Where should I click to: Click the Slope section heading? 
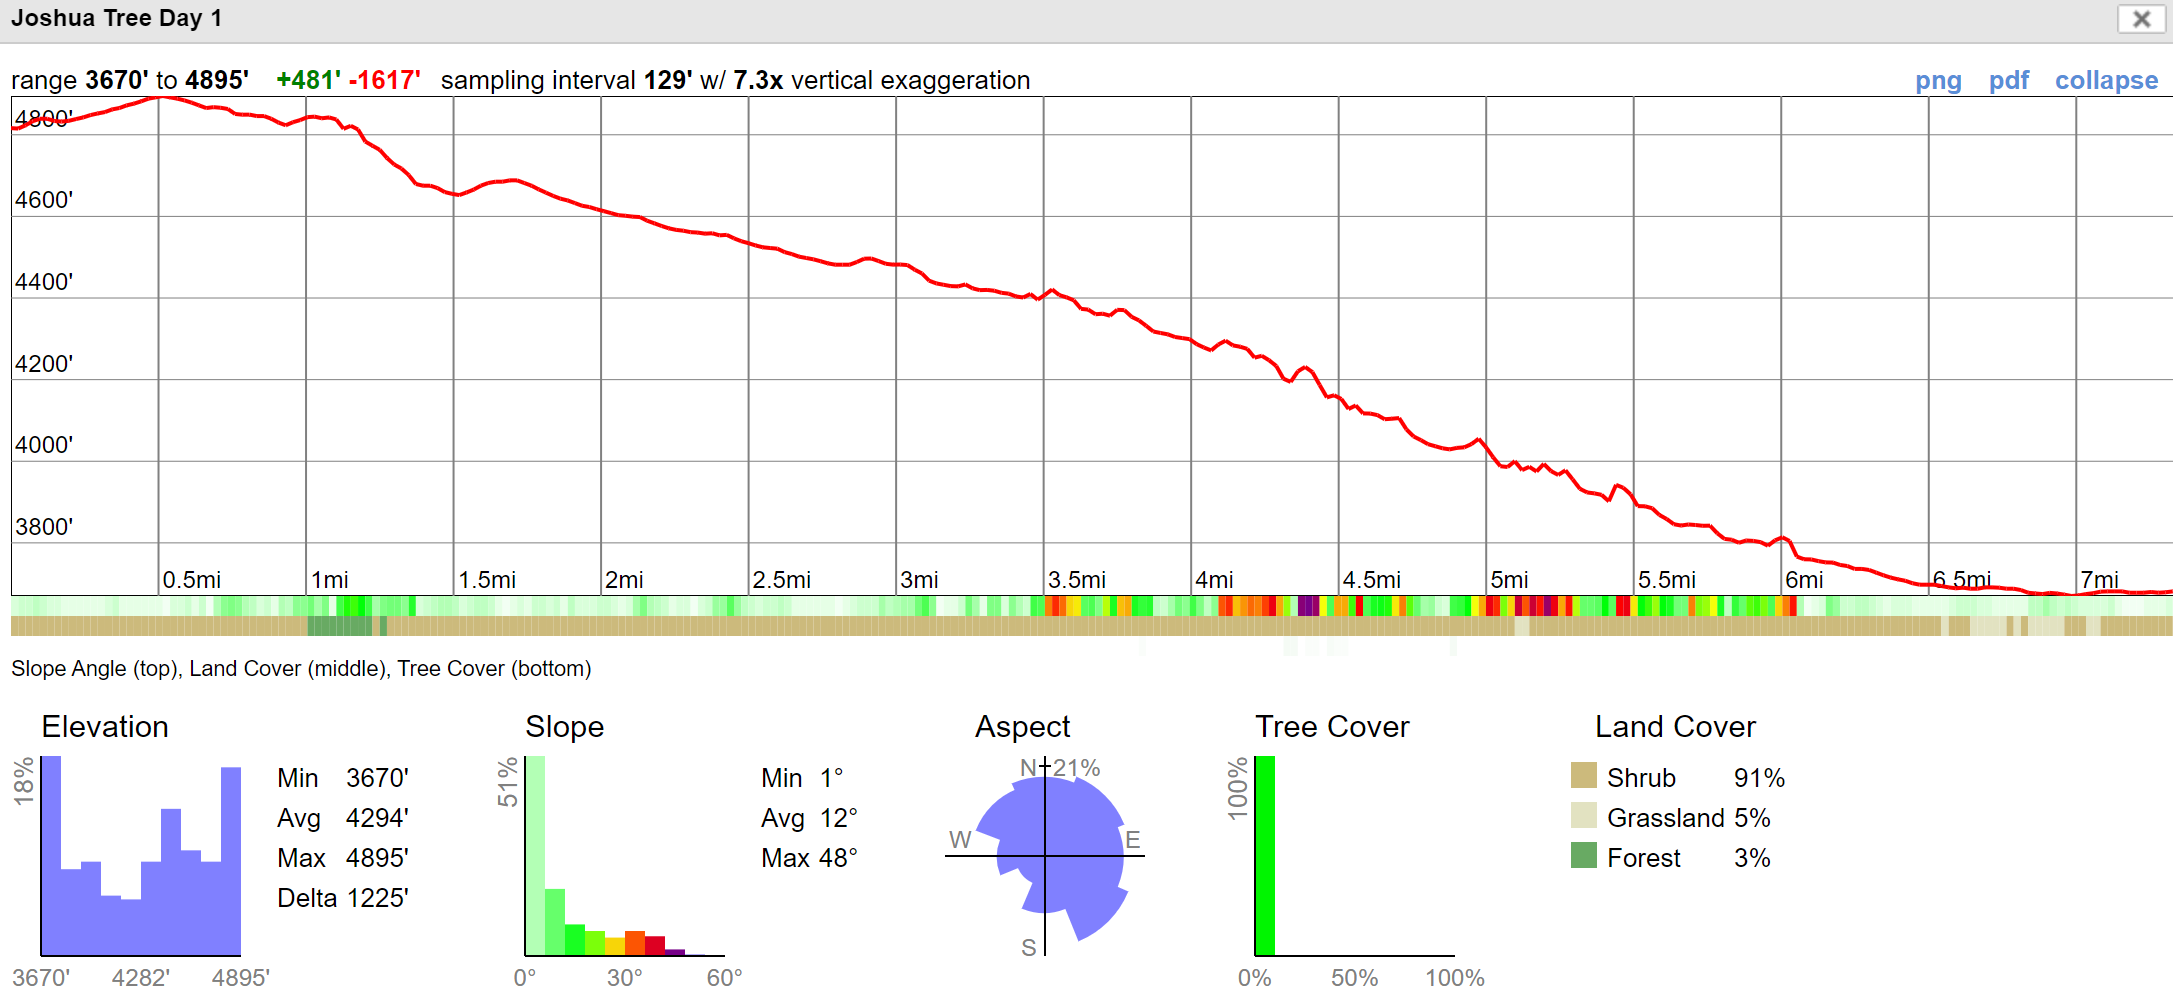coord(565,727)
